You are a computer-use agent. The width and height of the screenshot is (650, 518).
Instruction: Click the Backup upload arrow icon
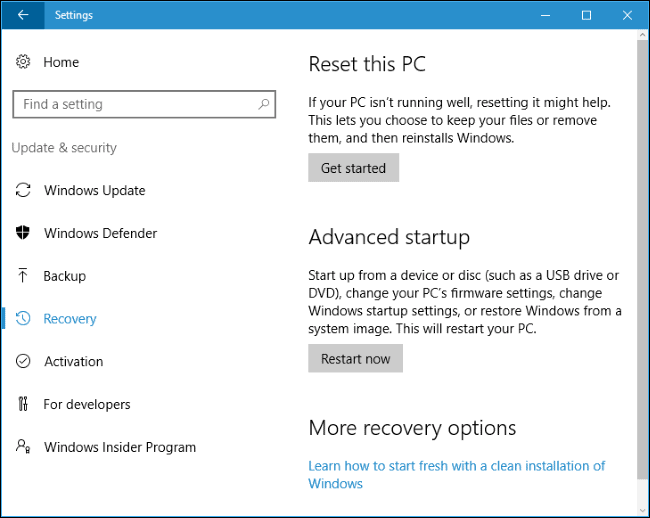tap(23, 276)
